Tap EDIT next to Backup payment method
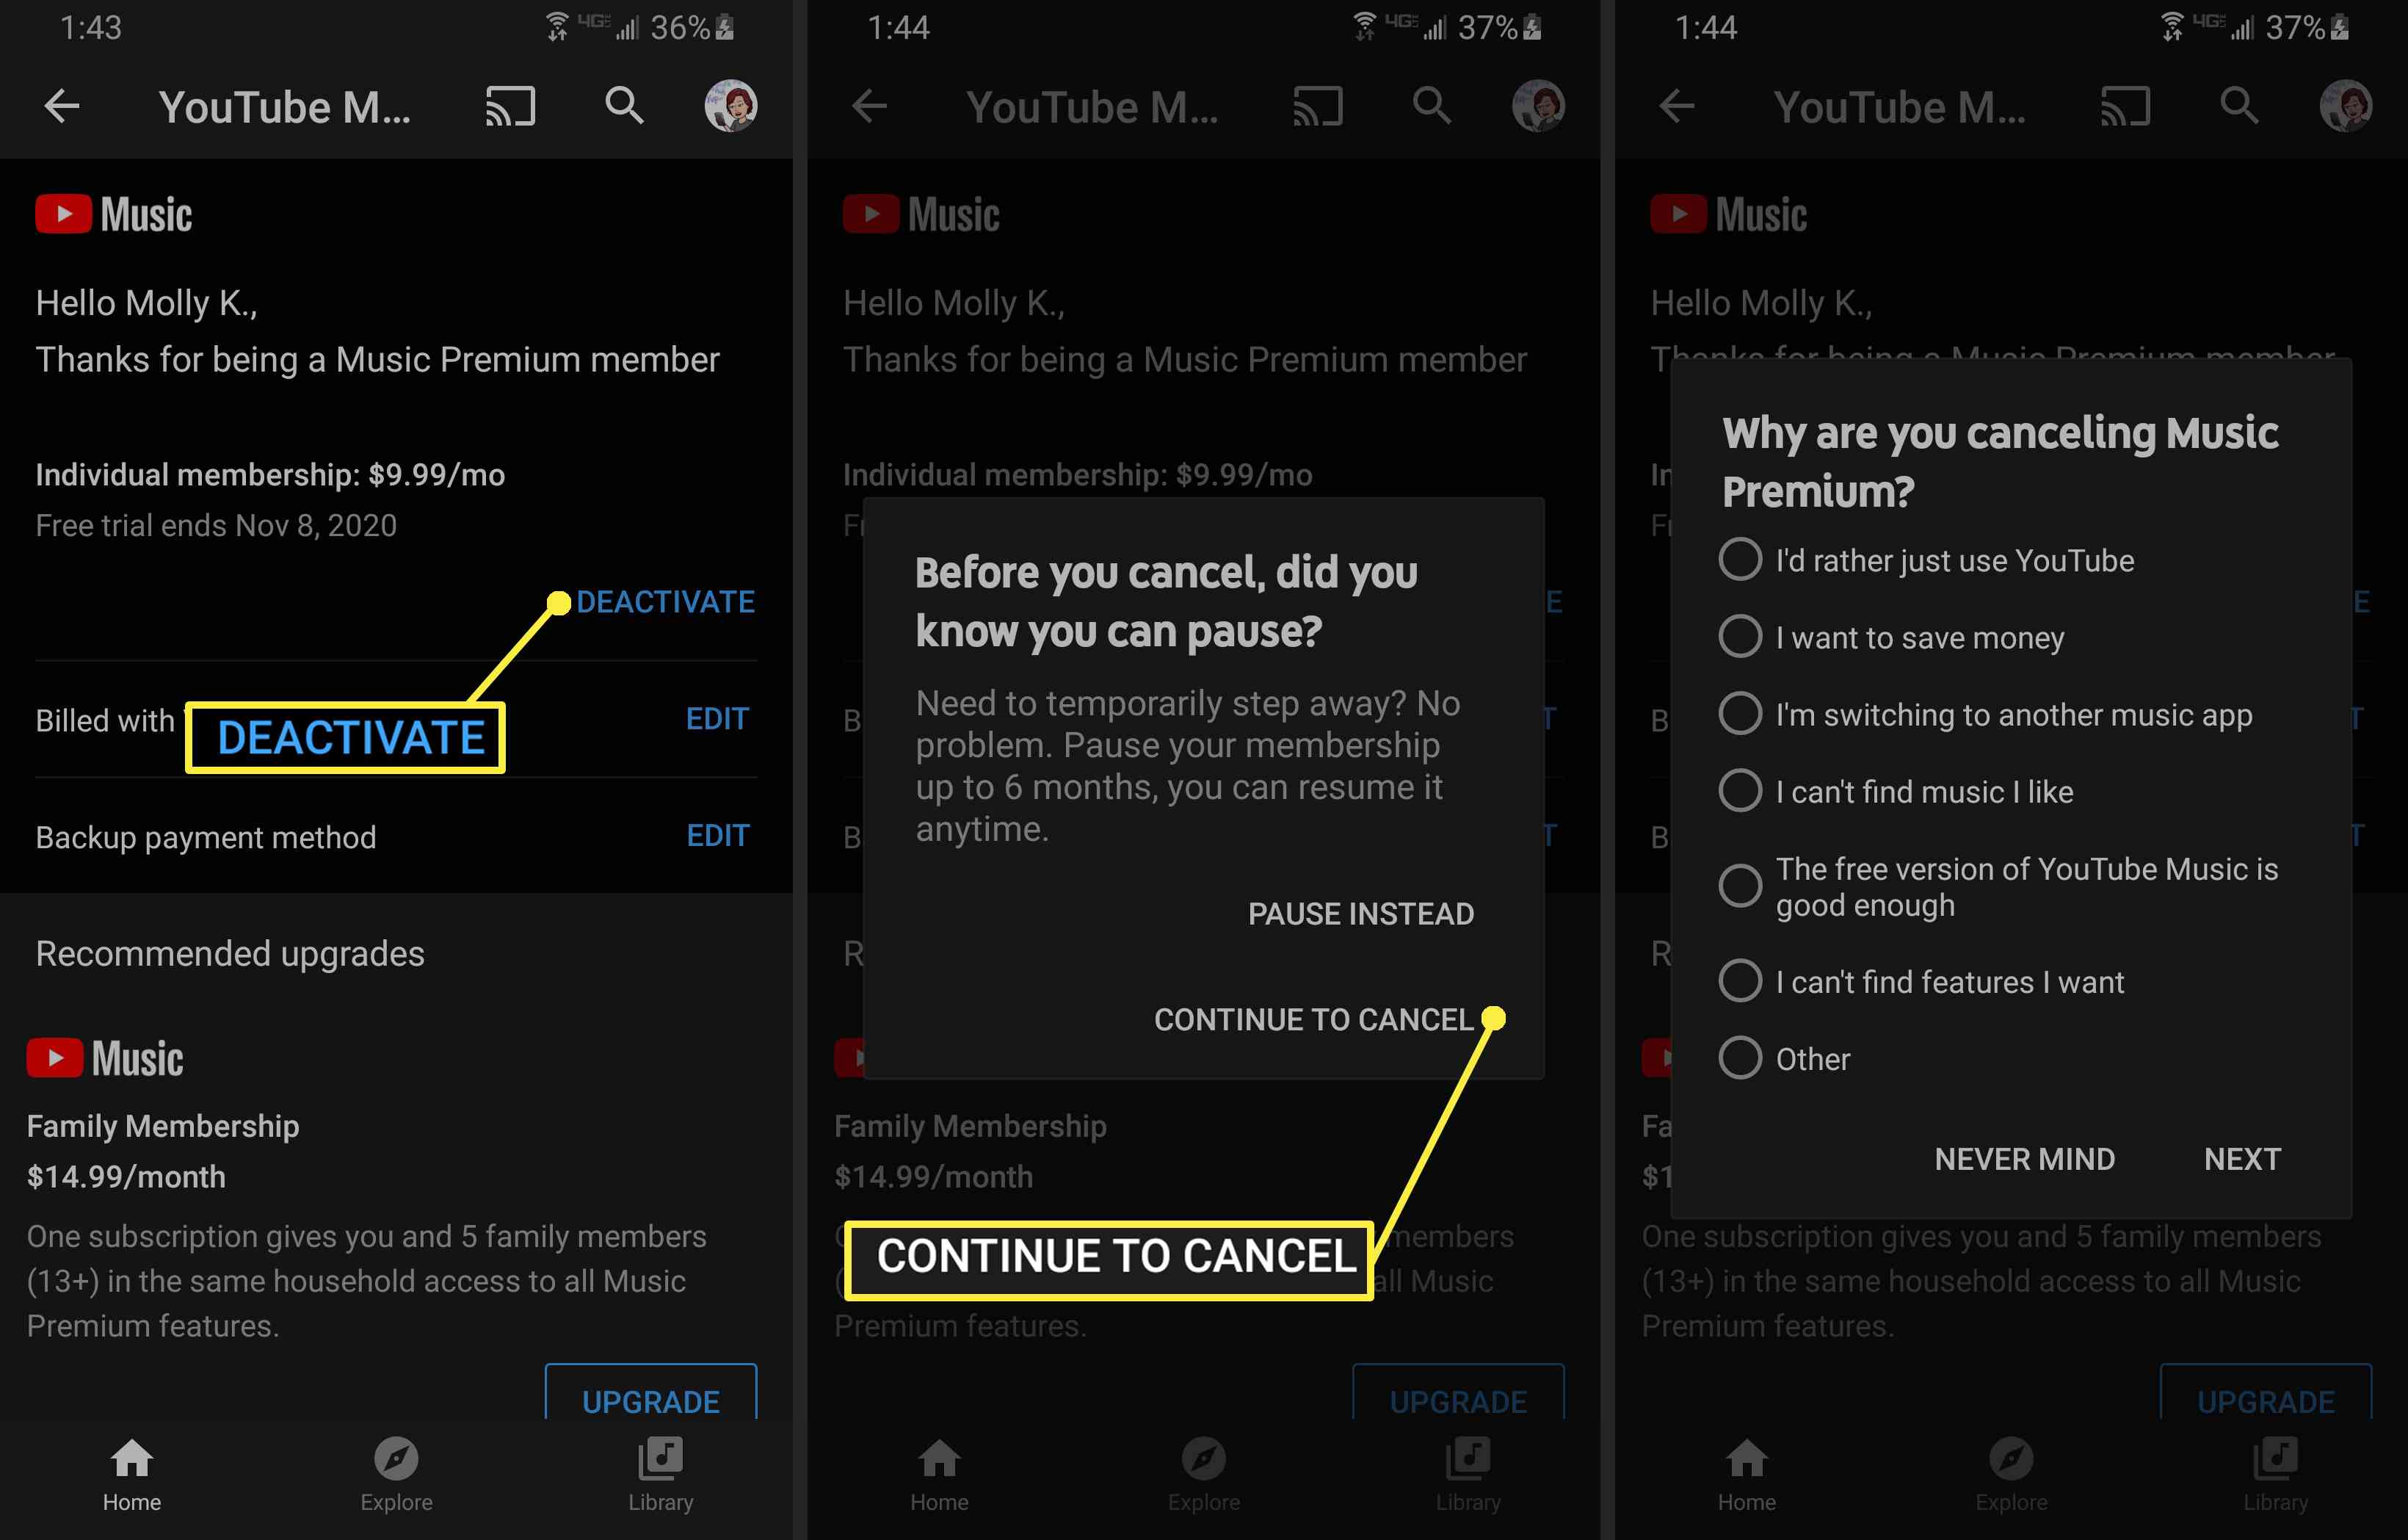The image size is (2408, 1540). pyautogui.click(x=717, y=836)
